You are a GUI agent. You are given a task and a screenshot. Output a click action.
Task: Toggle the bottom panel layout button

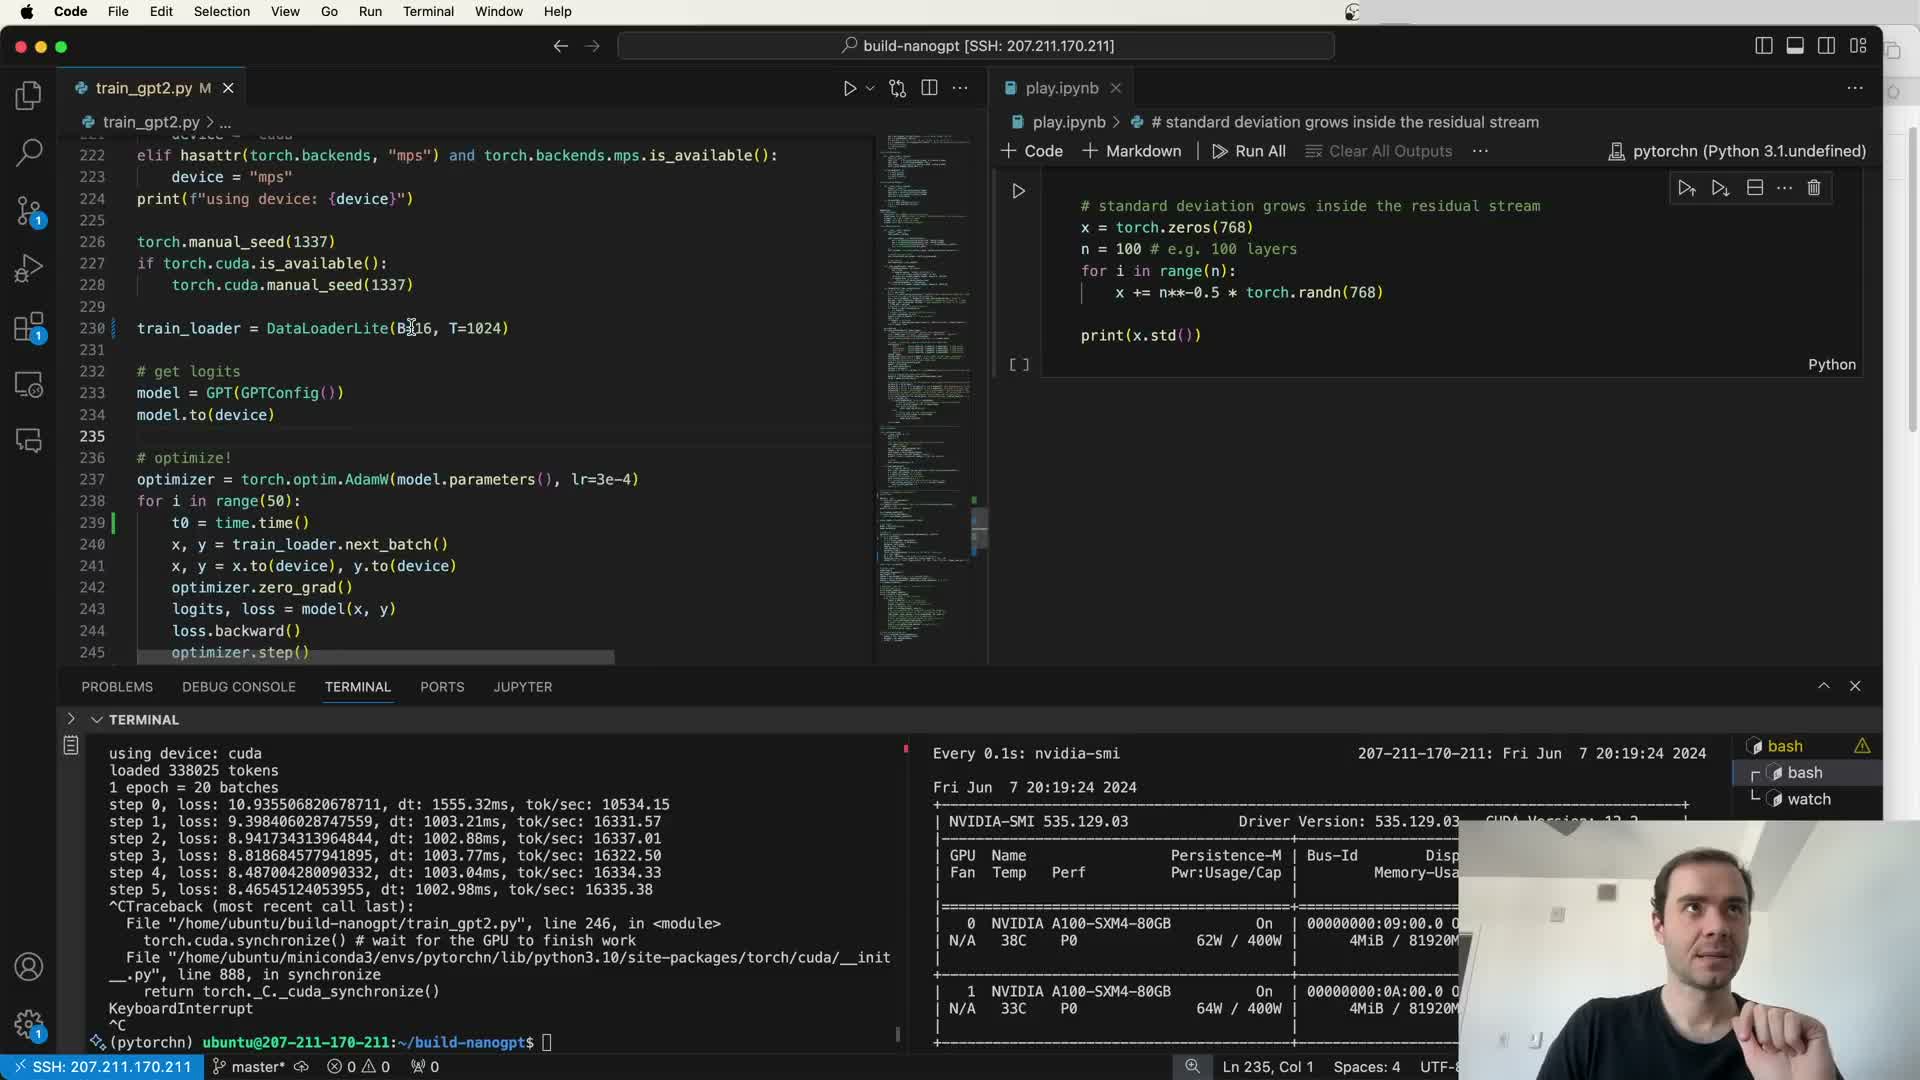pyautogui.click(x=1795, y=46)
